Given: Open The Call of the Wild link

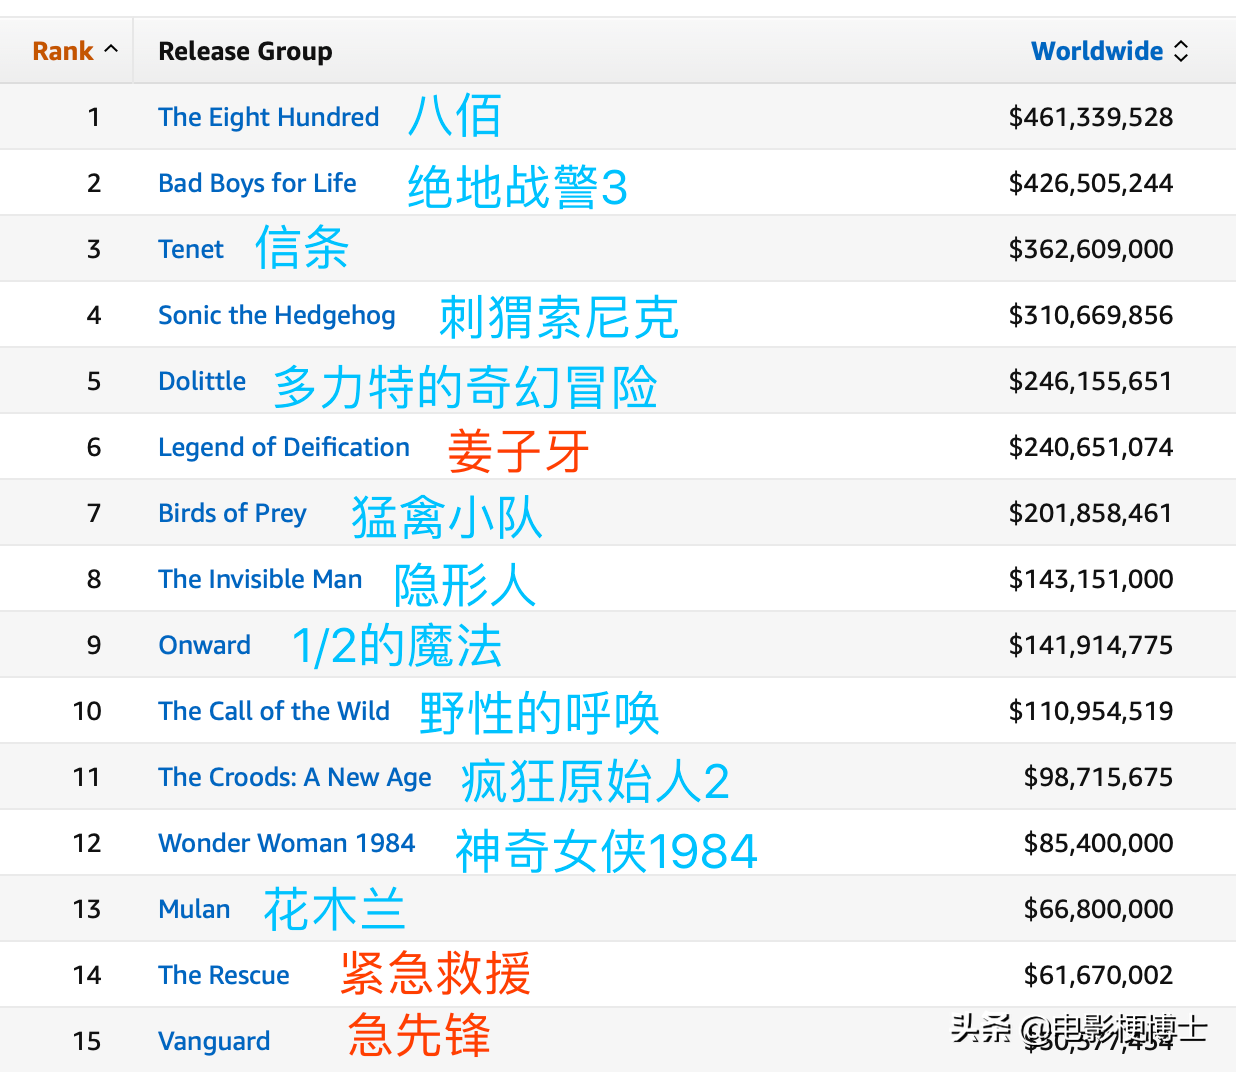Looking at the screenshot, I should pos(274,711).
